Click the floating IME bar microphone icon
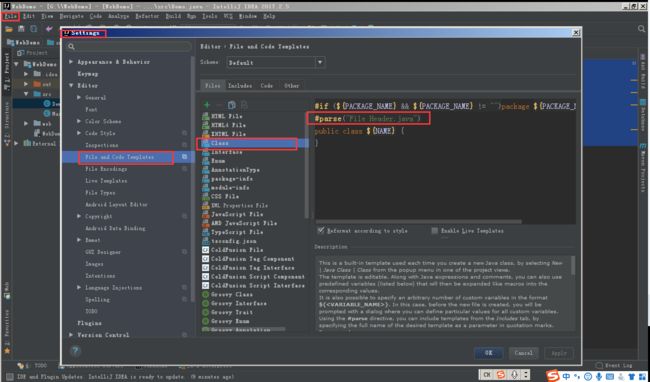 [514, 375]
